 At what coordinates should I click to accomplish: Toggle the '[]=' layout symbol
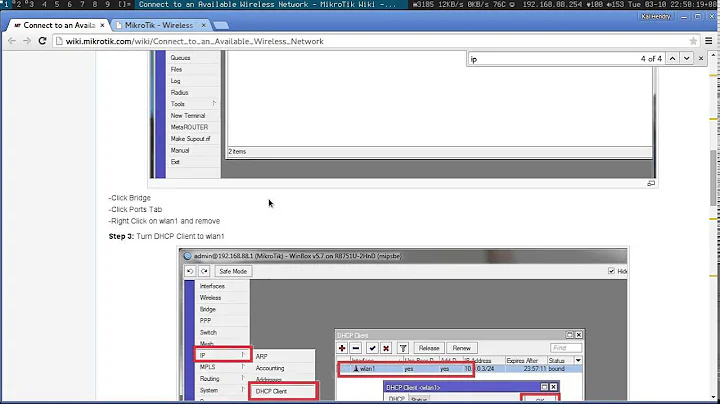124,4
